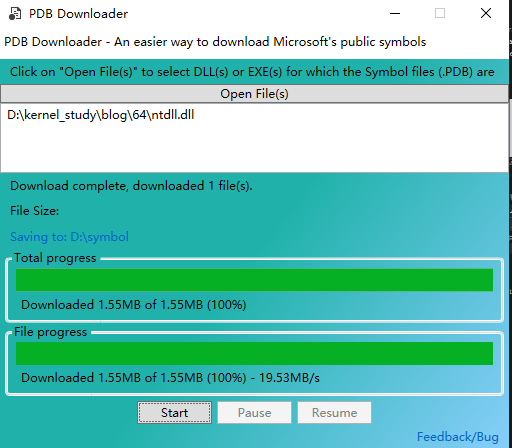Click the disabled maximize window button

point(440,14)
